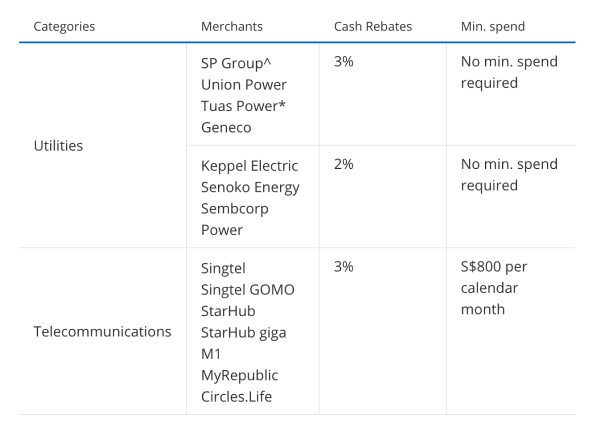Image resolution: width=601 pixels, height=427 pixels.
Task: Click the Categories column header
Action: pos(64,25)
